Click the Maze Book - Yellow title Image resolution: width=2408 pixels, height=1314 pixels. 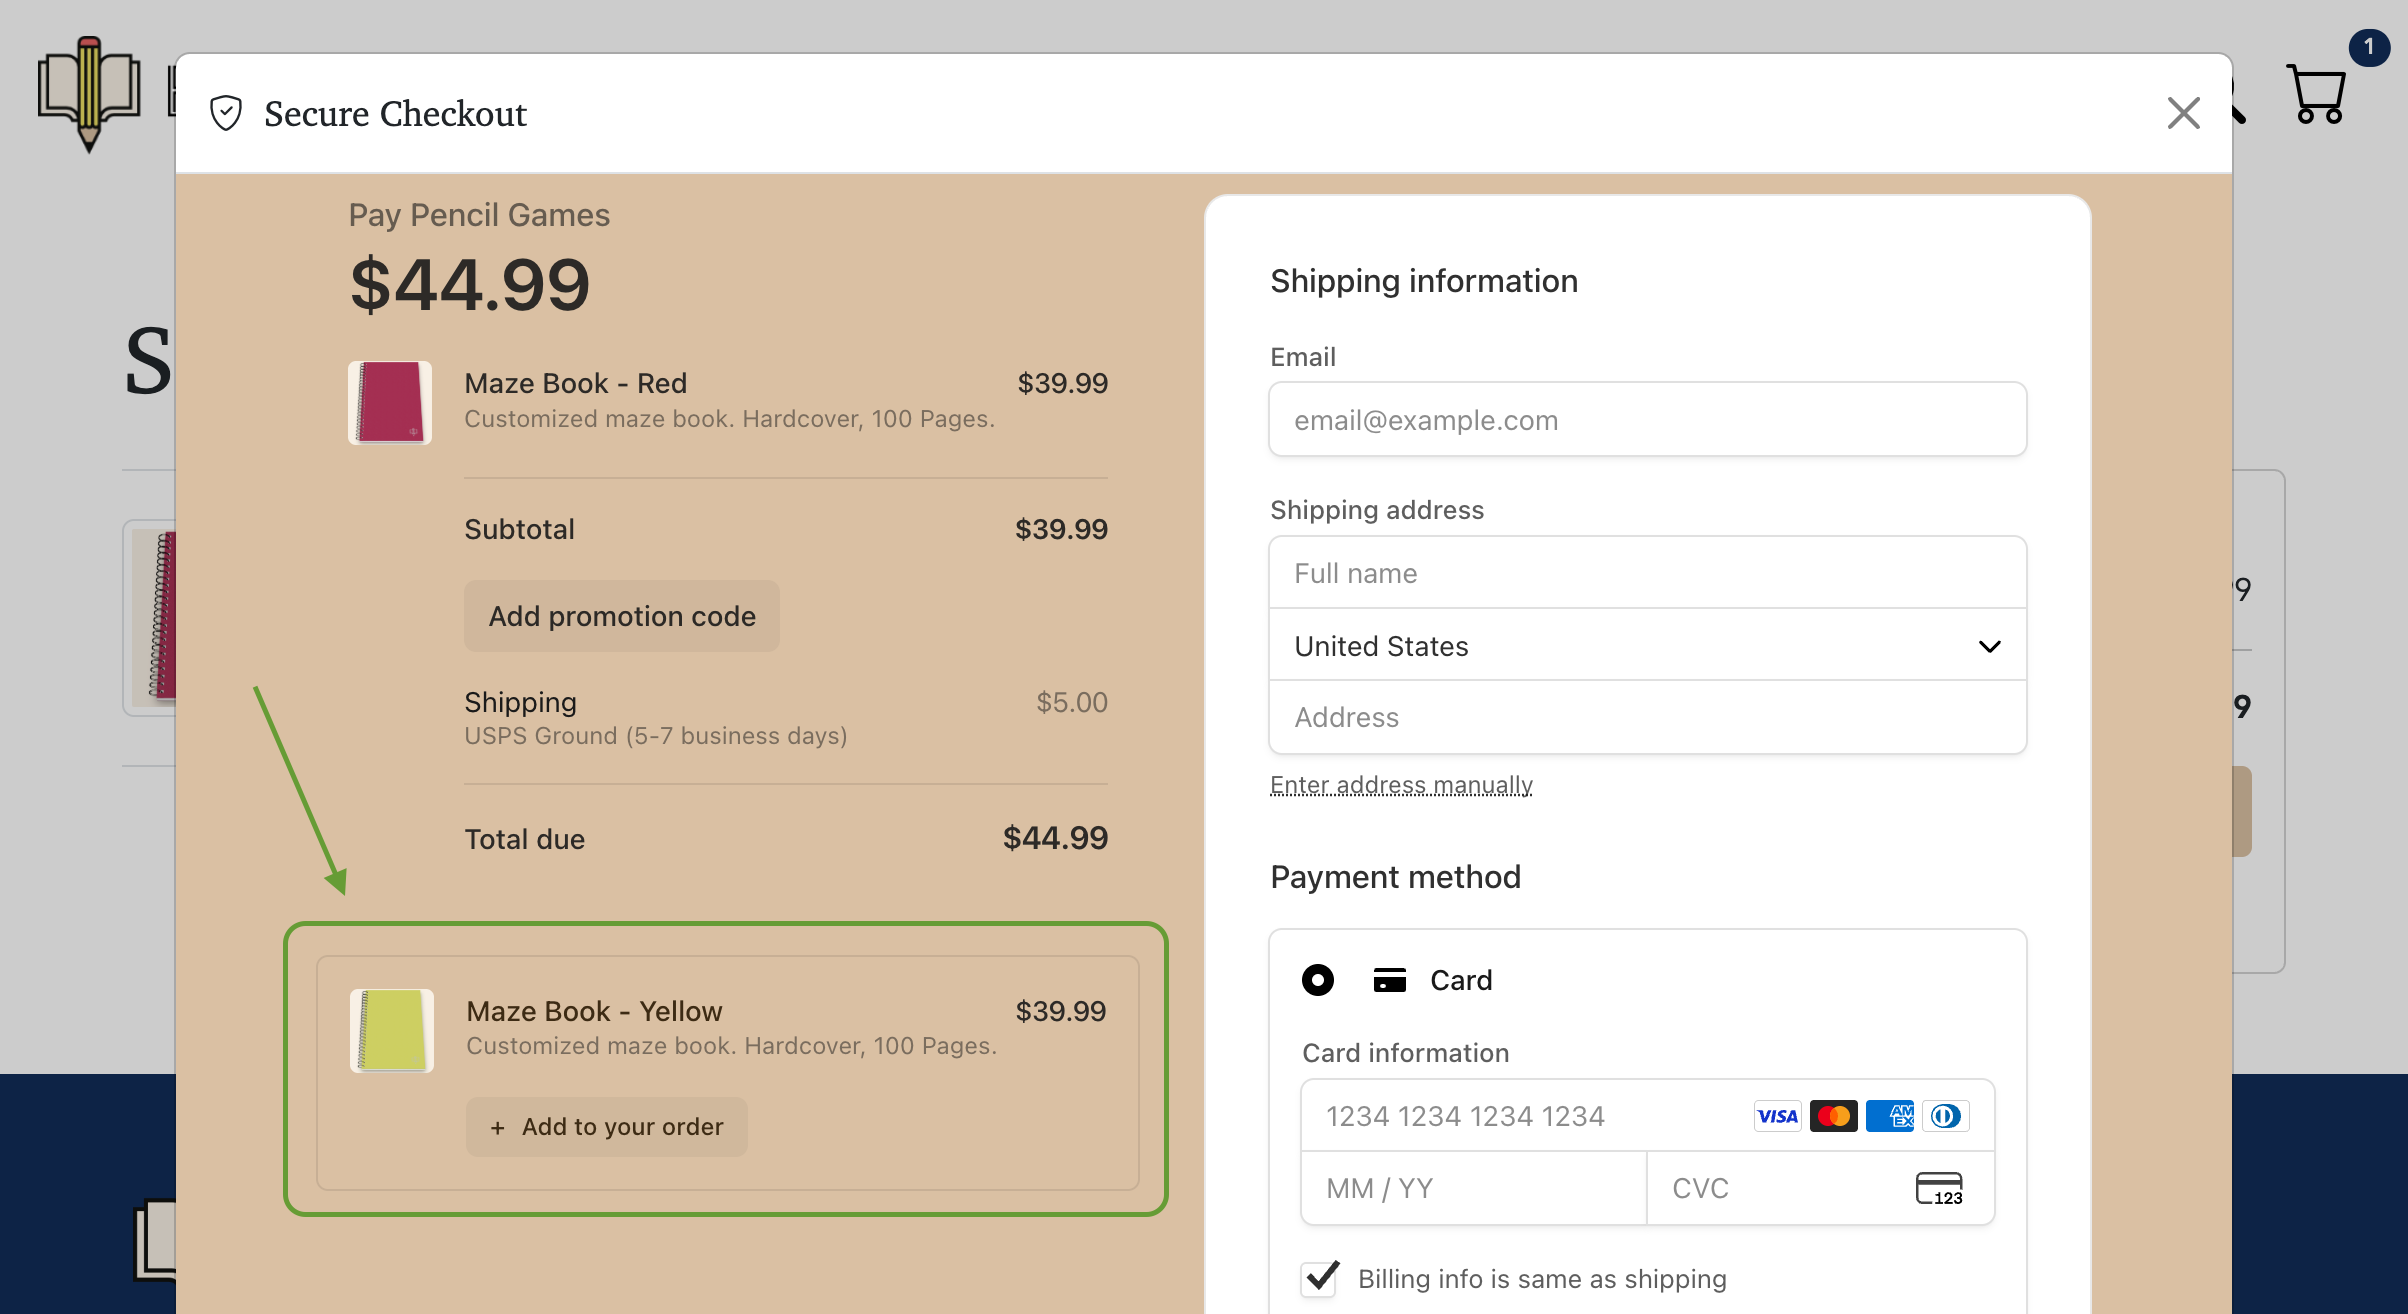[x=594, y=1011]
